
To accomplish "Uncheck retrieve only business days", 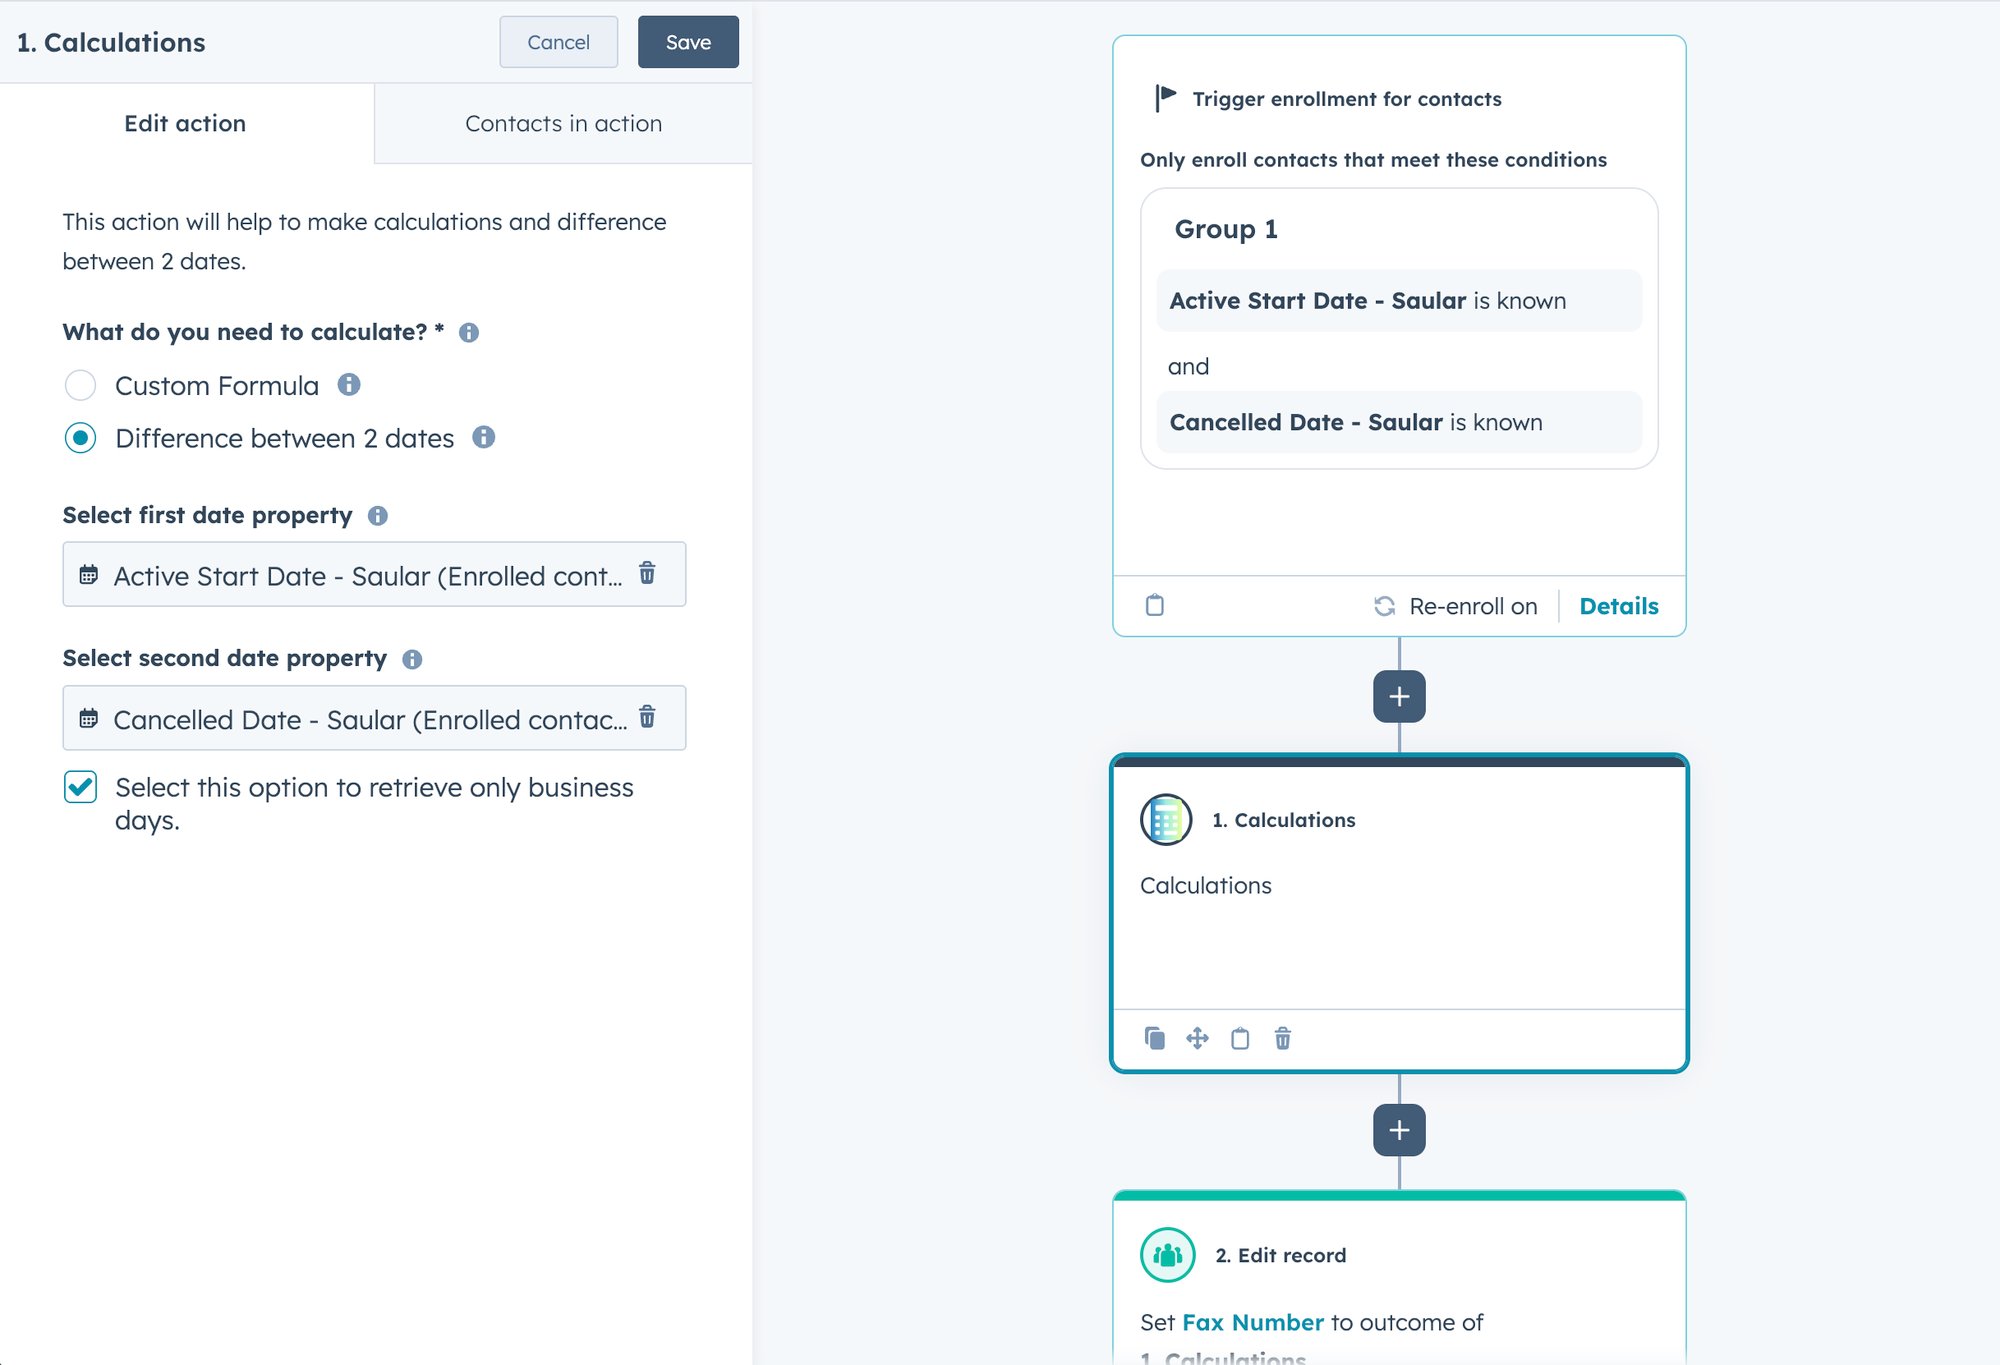I will (x=79, y=787).
